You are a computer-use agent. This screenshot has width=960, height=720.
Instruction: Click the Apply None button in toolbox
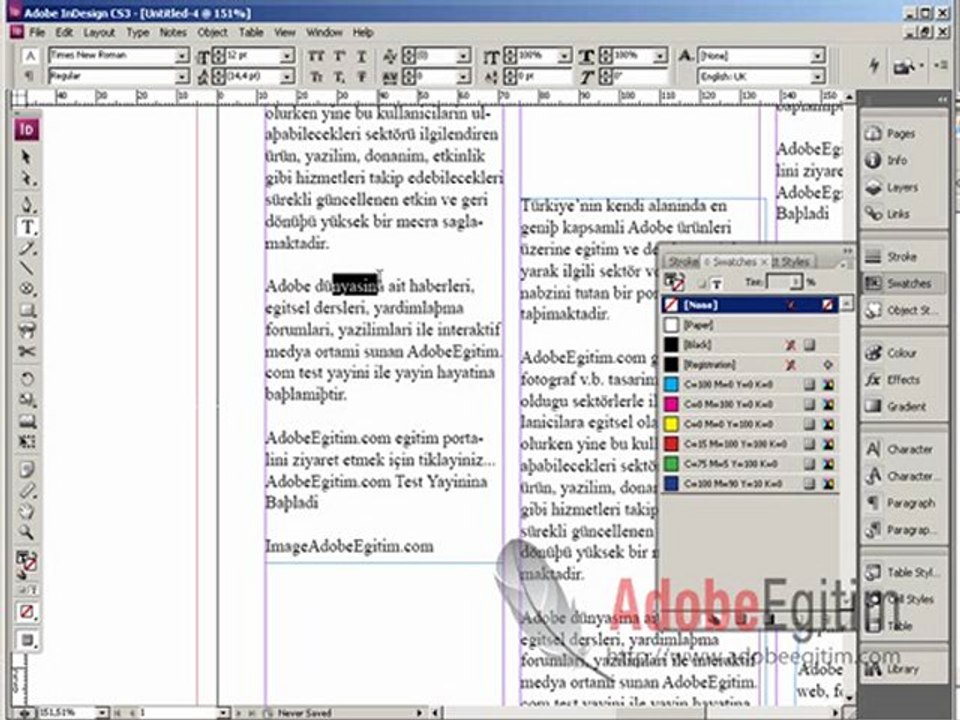point(26,612)
